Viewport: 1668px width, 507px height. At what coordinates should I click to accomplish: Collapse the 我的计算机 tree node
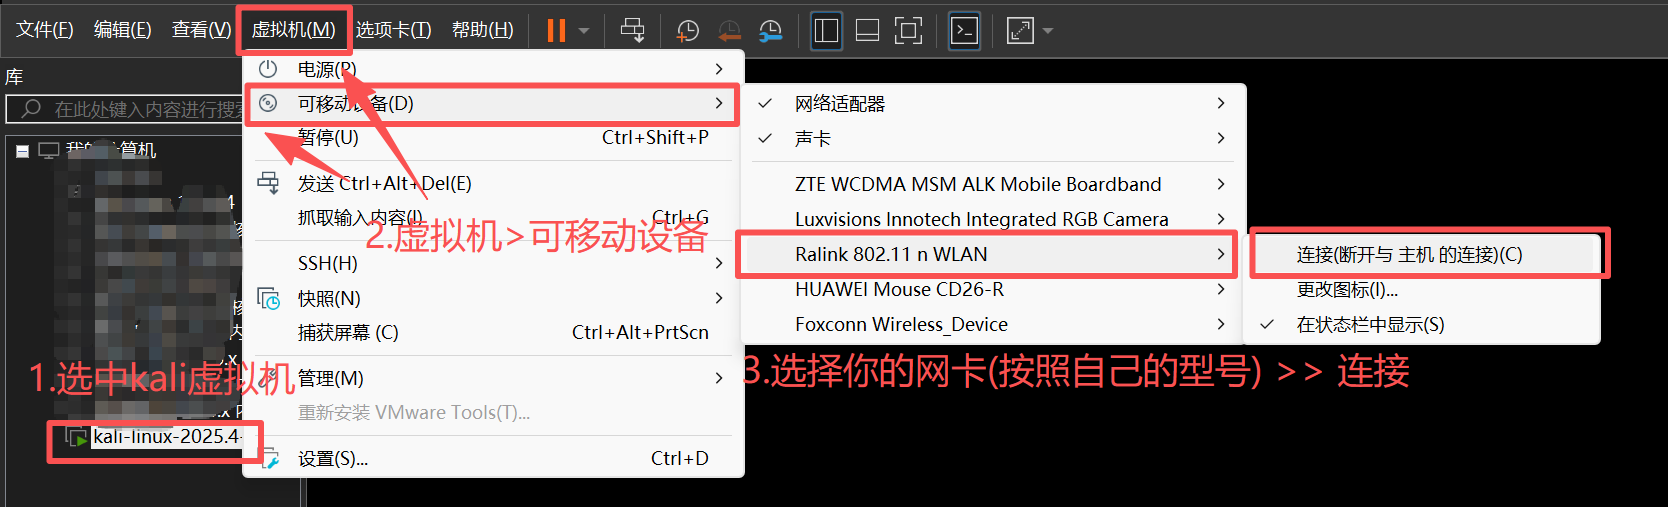22,151
